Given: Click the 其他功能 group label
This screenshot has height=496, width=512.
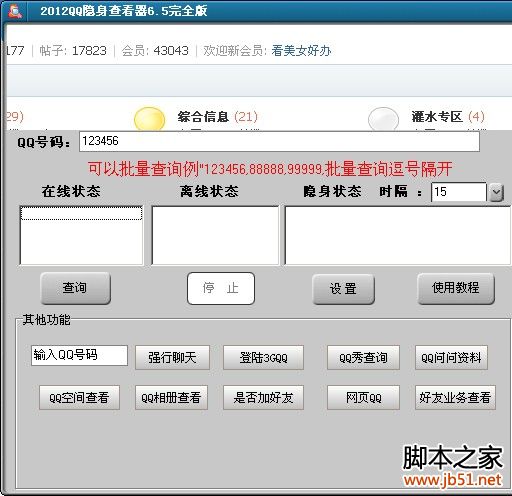Looking at the screenshot, I should (46, 320).
